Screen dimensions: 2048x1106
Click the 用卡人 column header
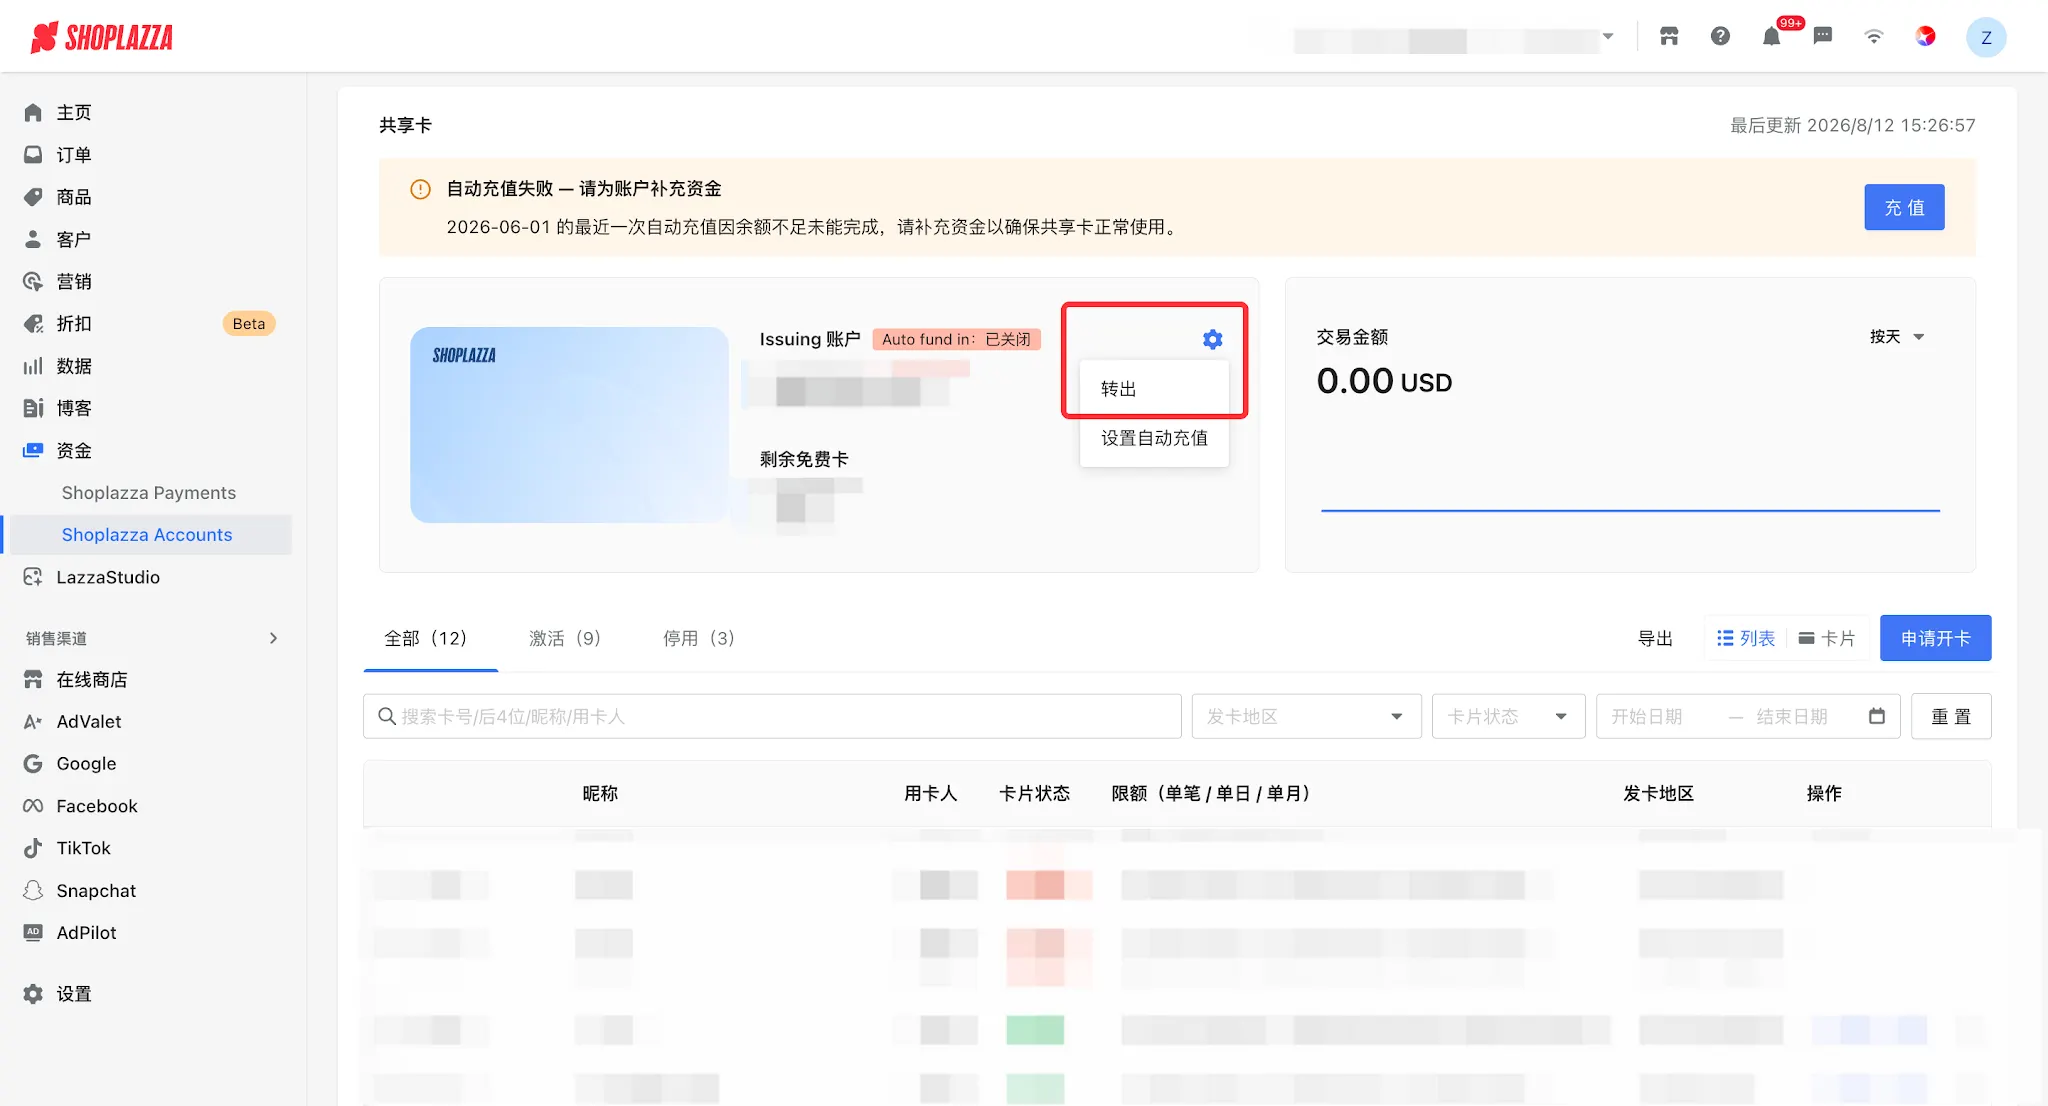click(x=931, y=793)
